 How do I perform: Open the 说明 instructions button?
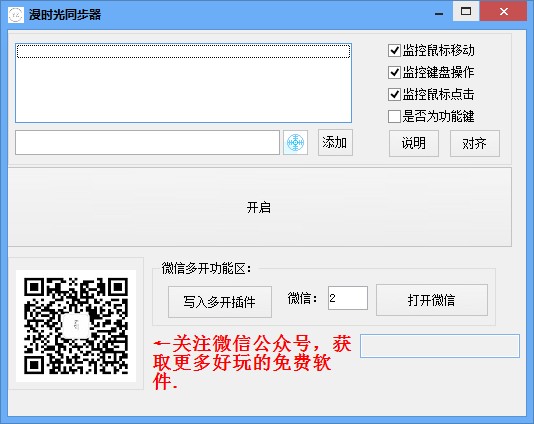point(414,143)
